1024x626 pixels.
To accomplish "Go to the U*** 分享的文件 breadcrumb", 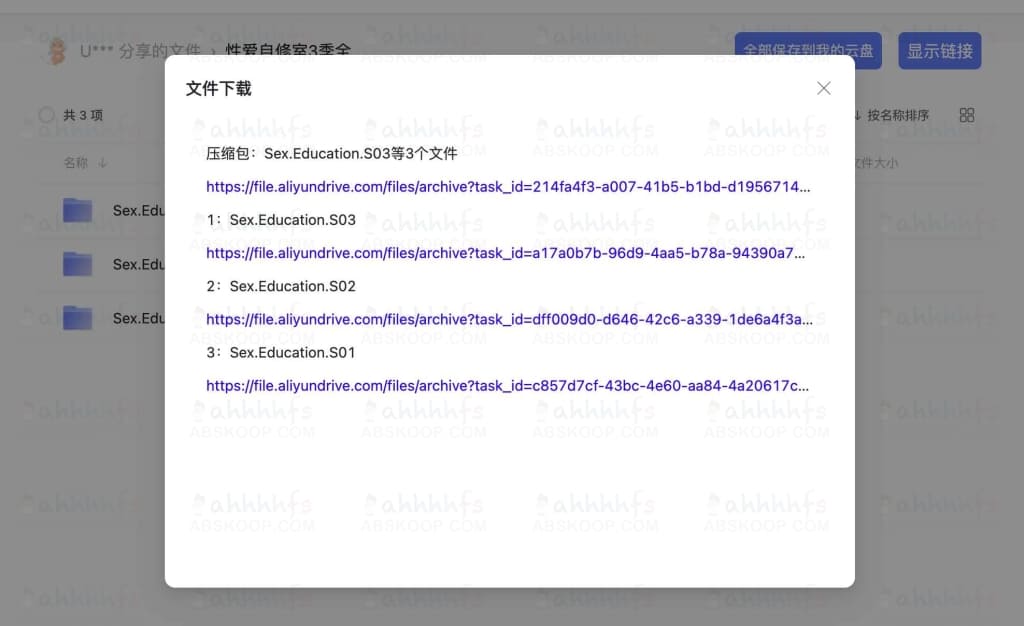I will click(x=140, y=51).
